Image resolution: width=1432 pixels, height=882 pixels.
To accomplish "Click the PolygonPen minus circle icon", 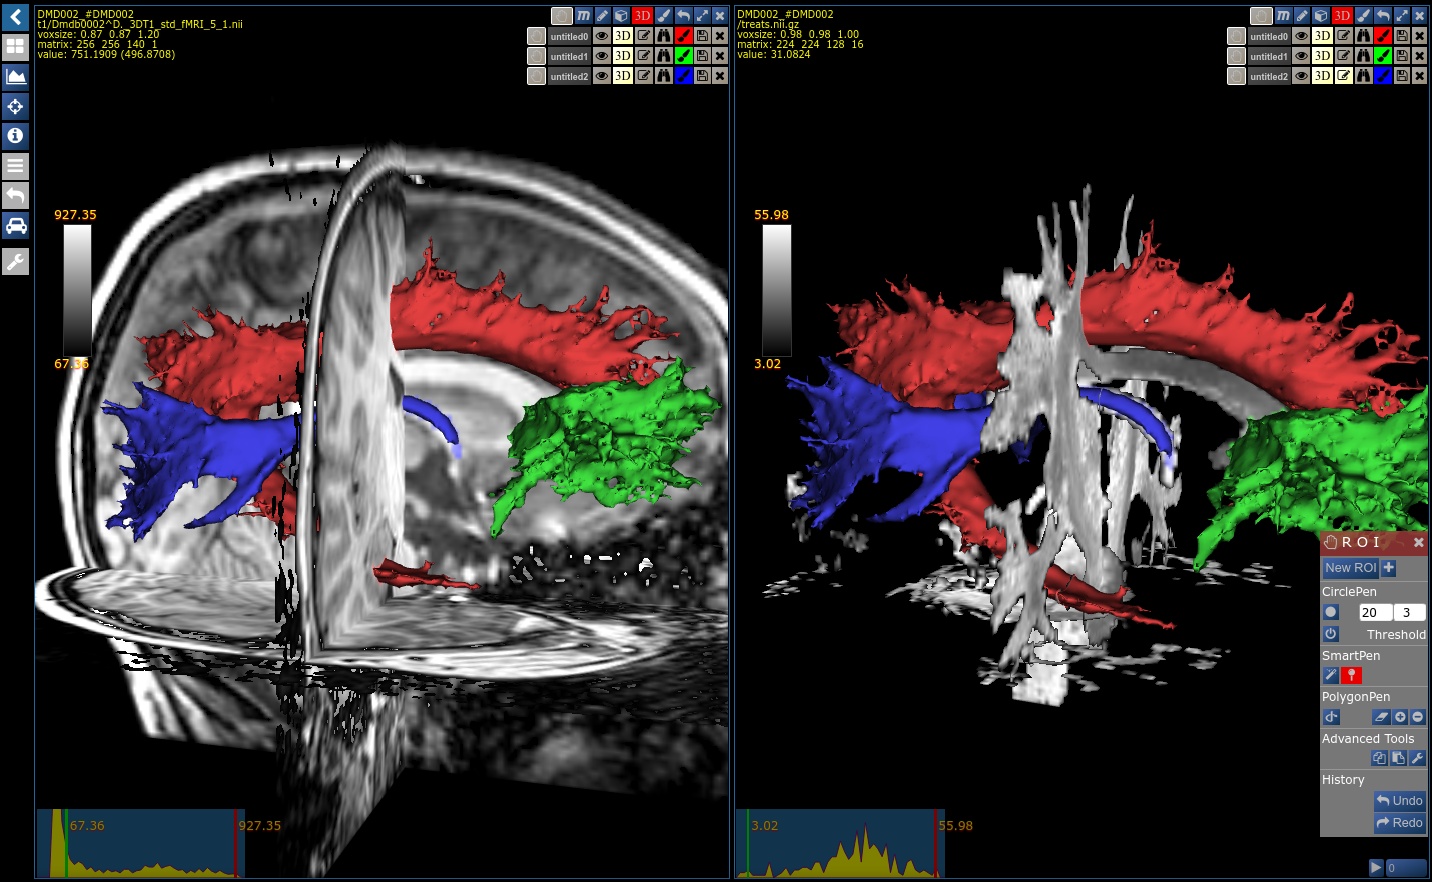I will click(1418, 717).
